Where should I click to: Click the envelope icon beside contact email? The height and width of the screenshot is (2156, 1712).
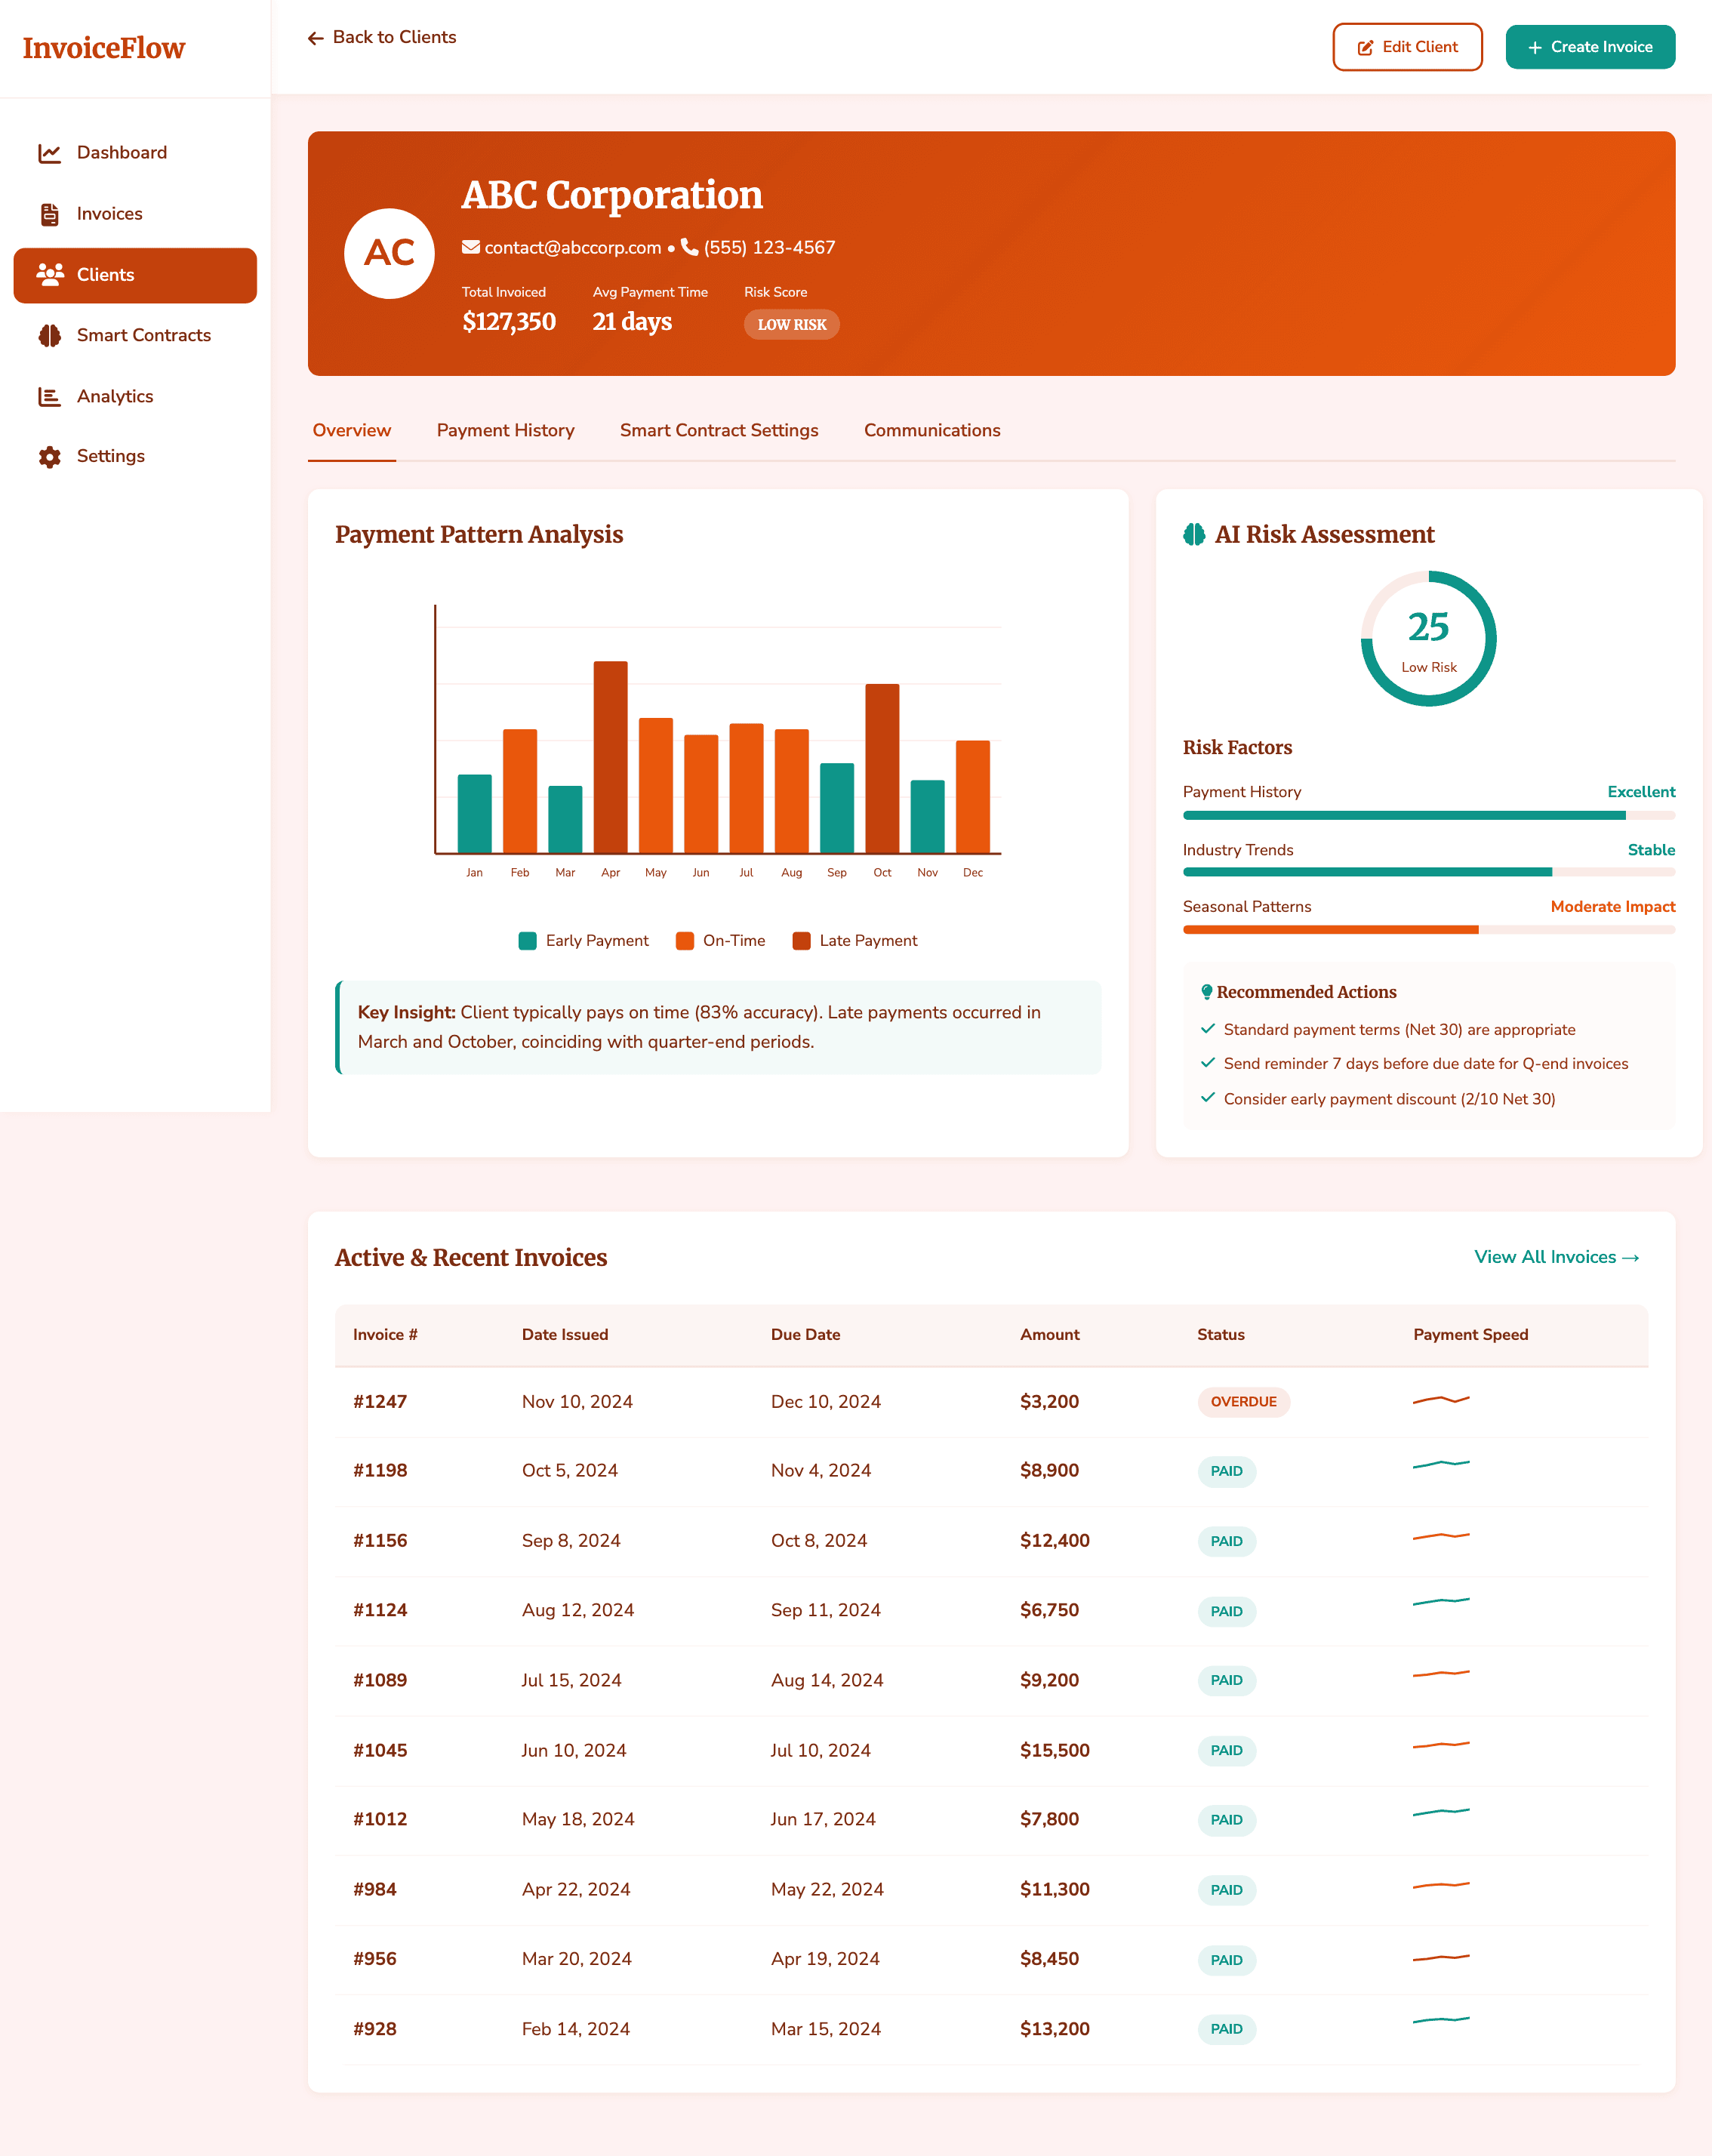pyautogui.click(x=471, y=247)
